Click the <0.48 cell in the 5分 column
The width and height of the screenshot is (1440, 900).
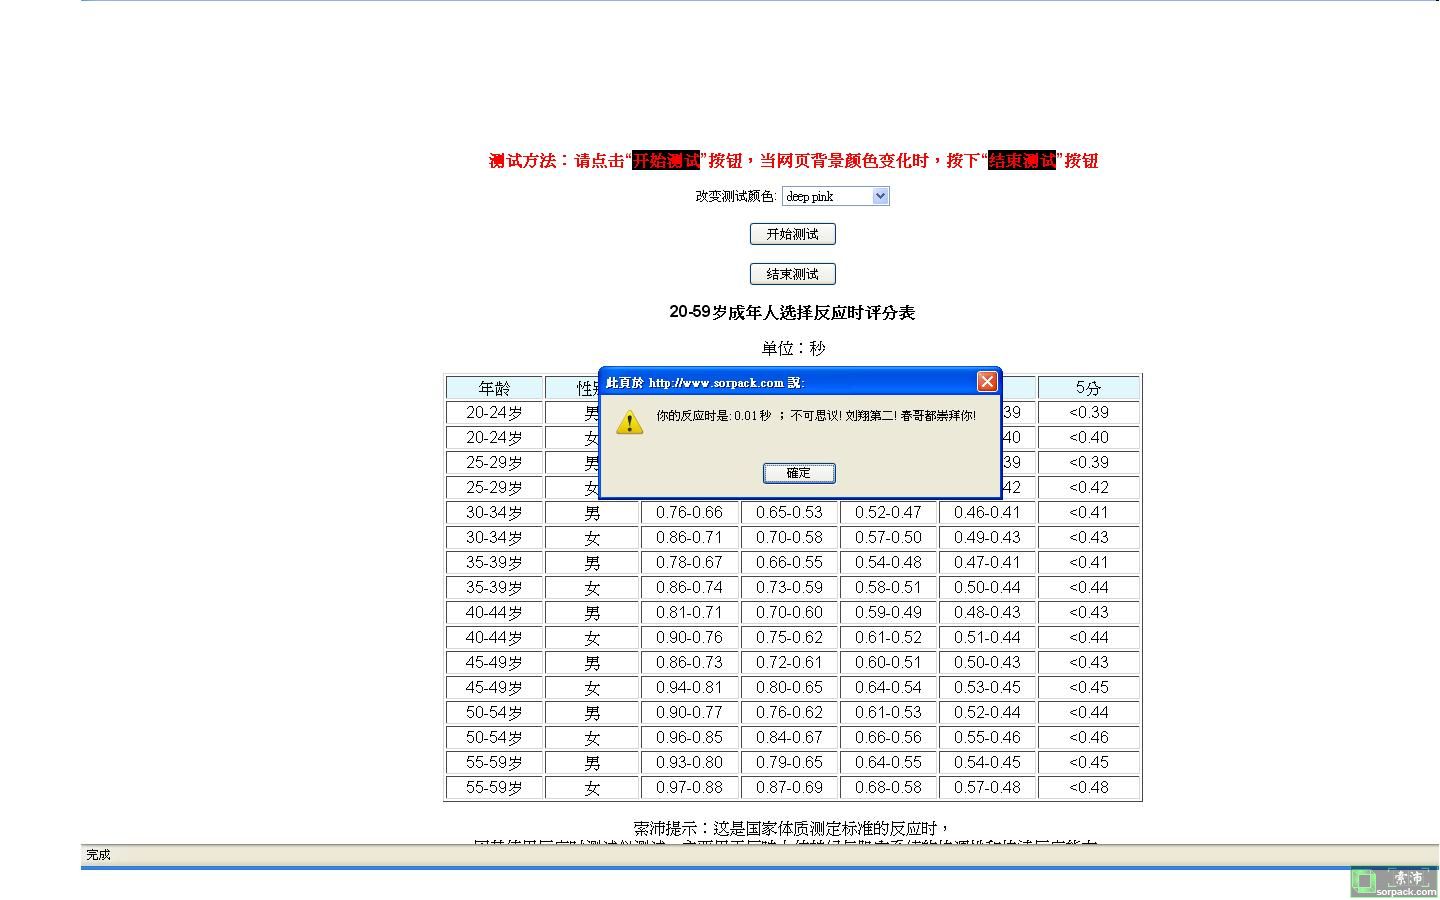click(1088, 788)
